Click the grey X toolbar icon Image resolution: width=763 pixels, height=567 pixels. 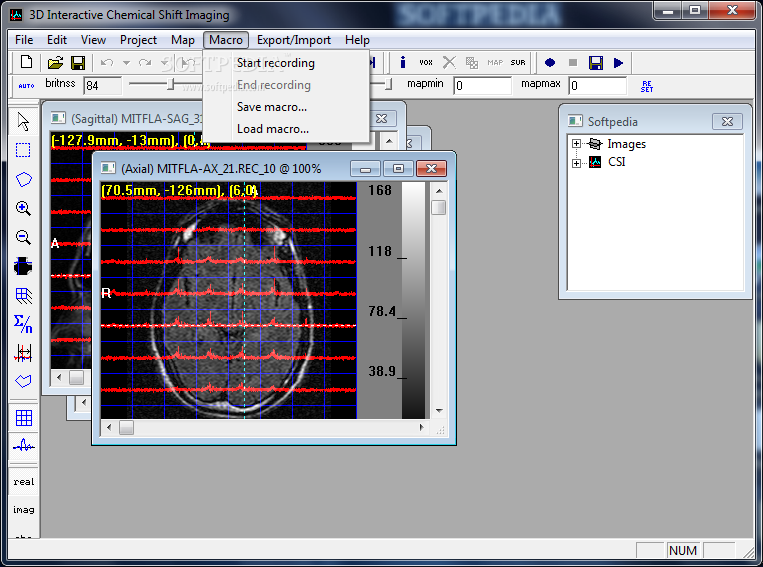(x=449, y=62)
